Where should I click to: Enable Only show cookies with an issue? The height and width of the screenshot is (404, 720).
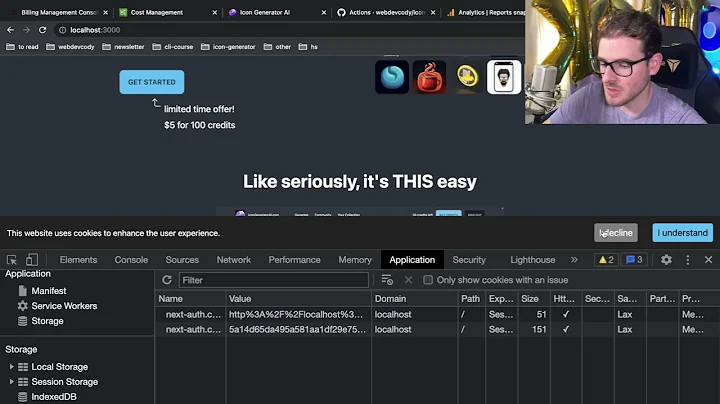[x=428, y=280]
